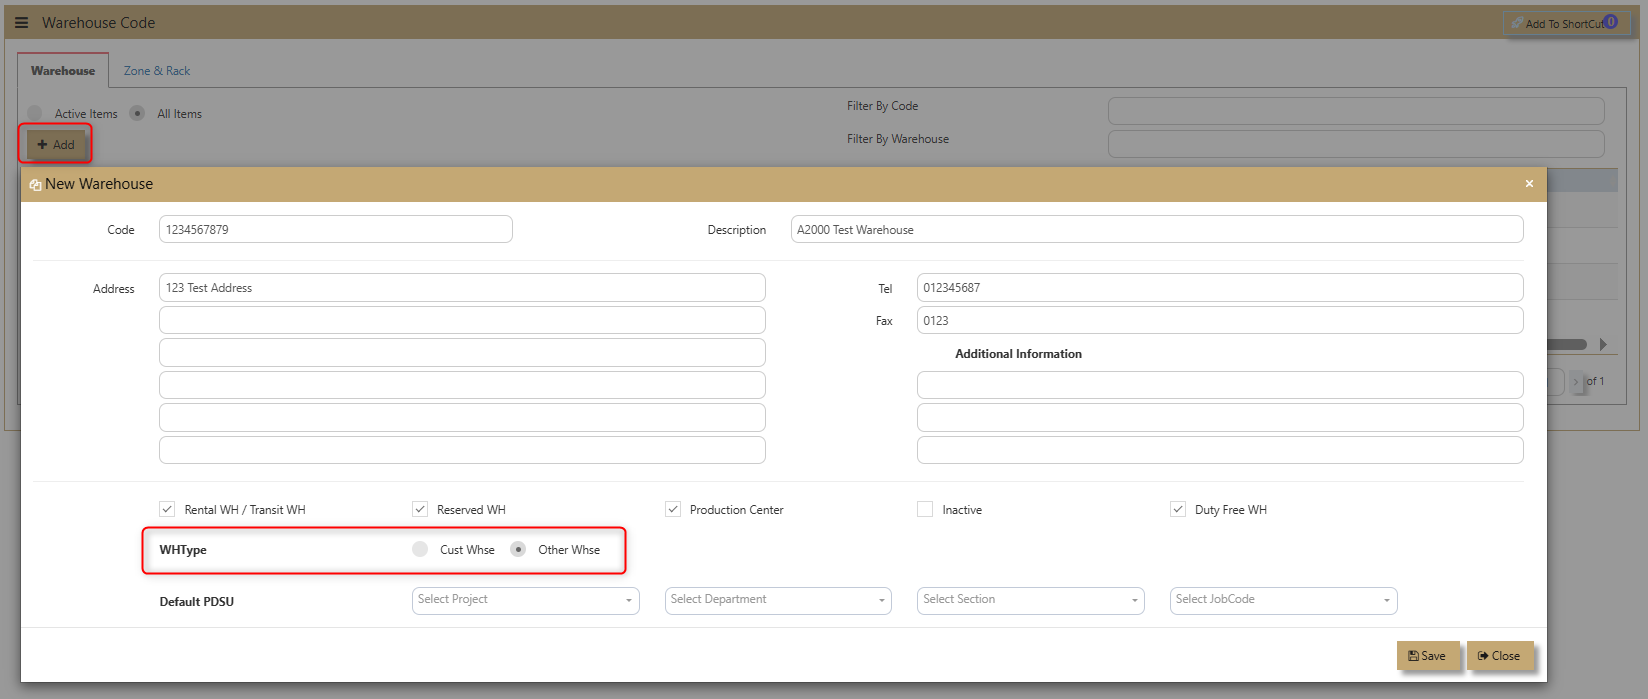Switch to the Zone & Rack tab

[x=157, y=71]
